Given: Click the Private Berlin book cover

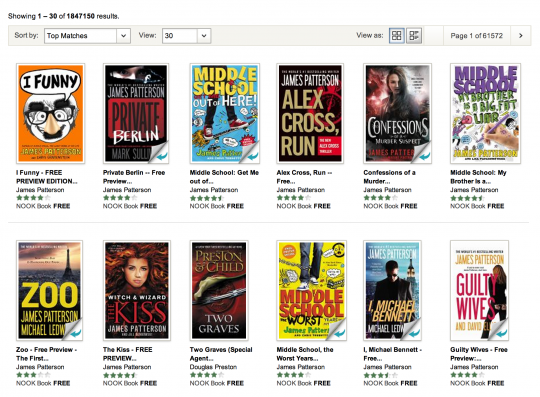Looking at the screenshot, I should click(x=136, y=113).
